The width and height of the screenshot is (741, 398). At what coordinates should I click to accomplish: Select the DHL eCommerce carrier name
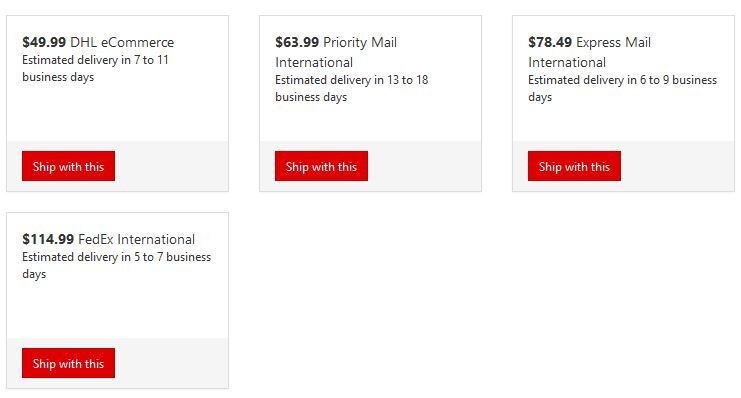(122, 42)
